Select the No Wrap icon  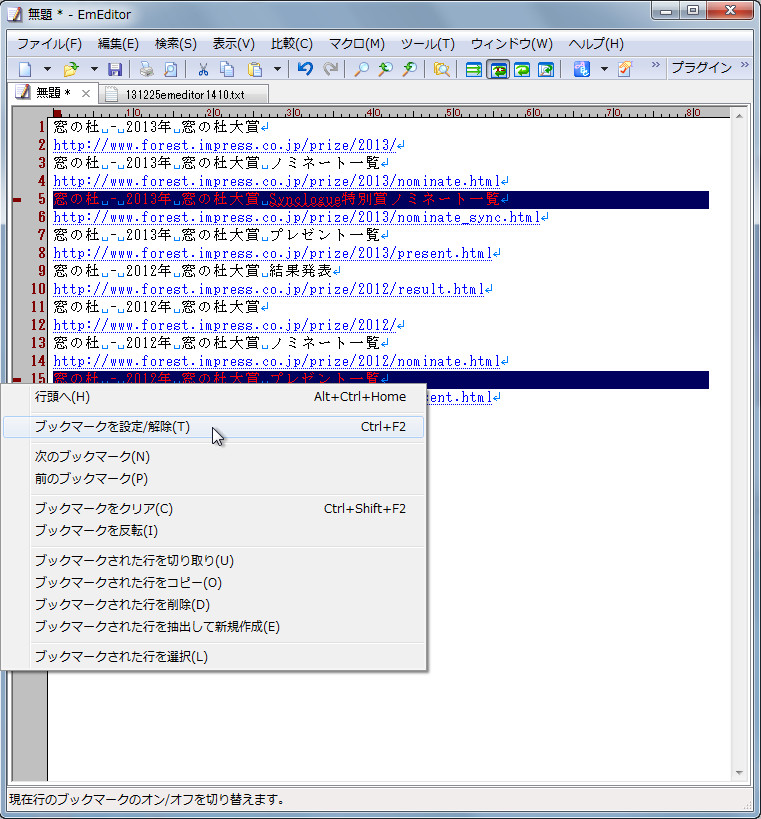point(473,69)
